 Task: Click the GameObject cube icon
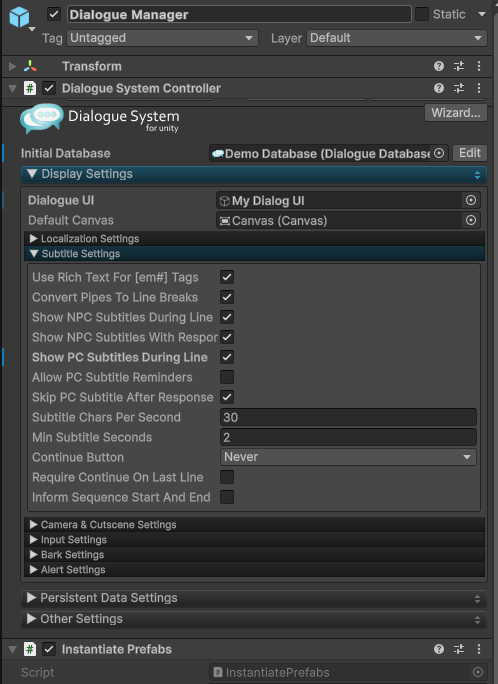coord(19,17)
